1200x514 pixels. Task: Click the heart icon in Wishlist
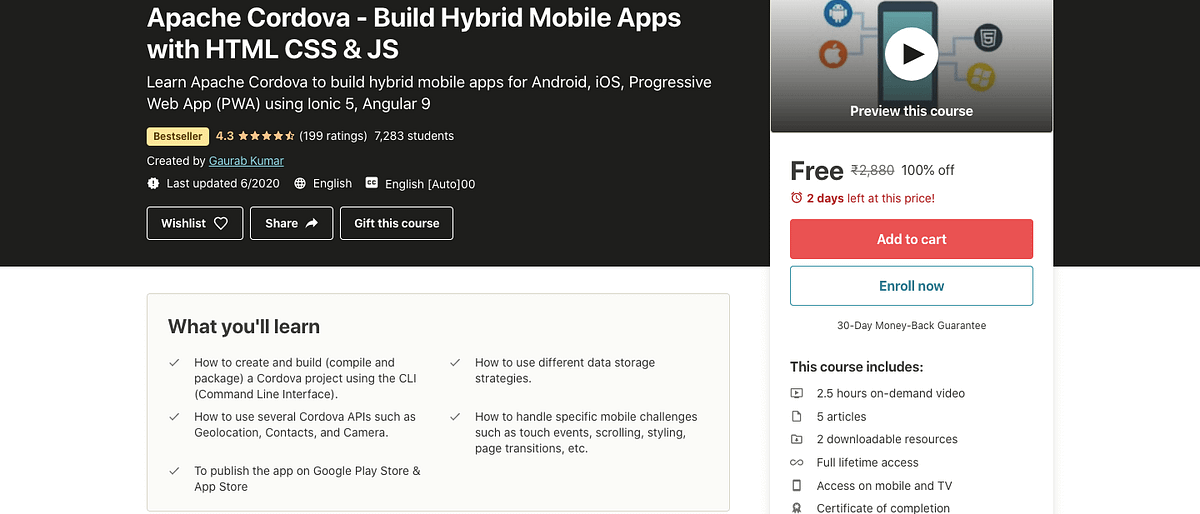(x=221, y=223)
